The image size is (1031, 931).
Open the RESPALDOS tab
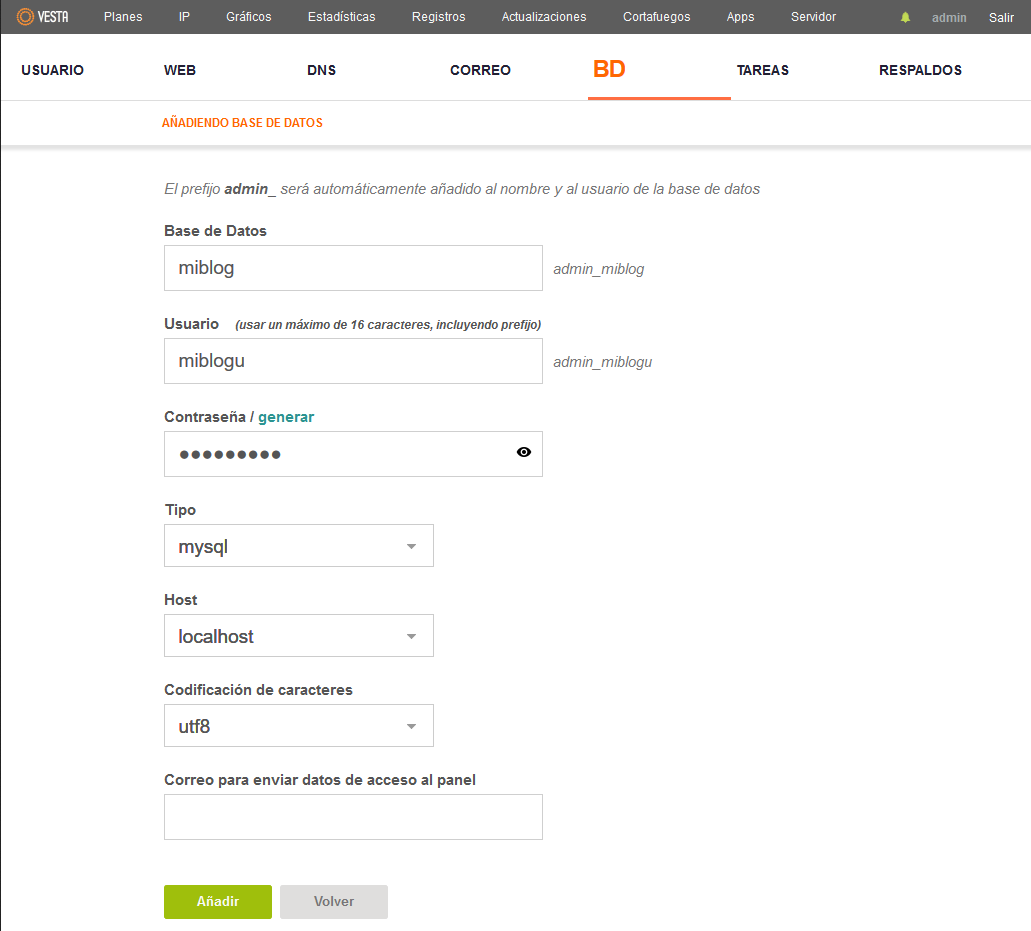[920, 70]
